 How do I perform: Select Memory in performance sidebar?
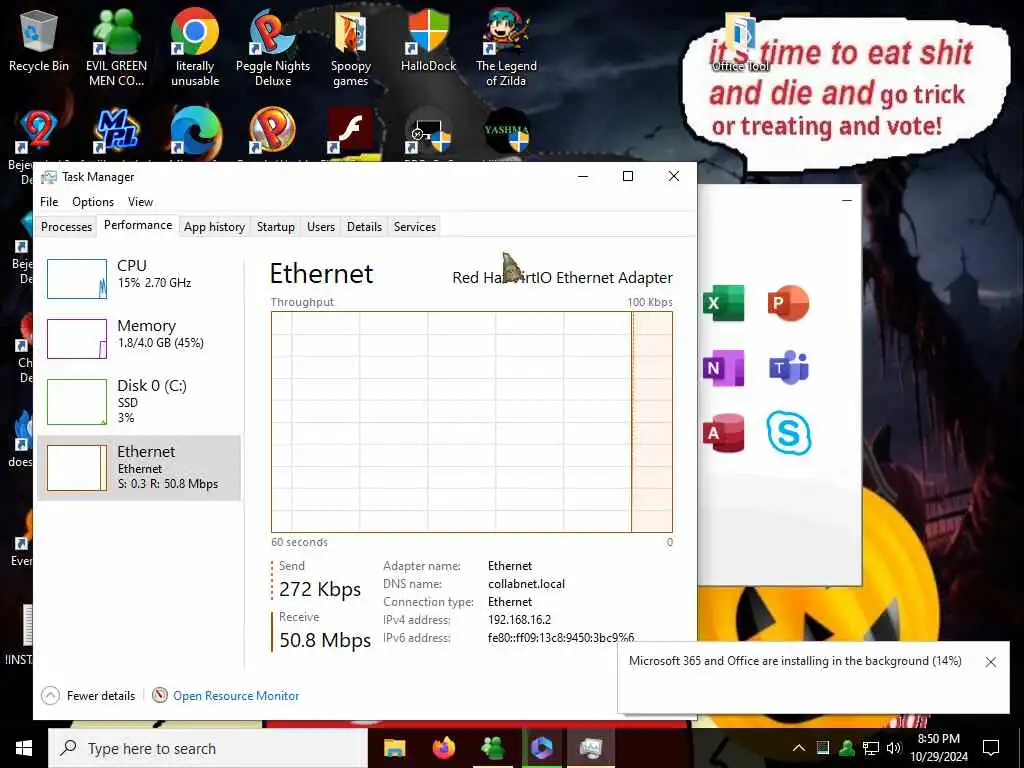139,338
